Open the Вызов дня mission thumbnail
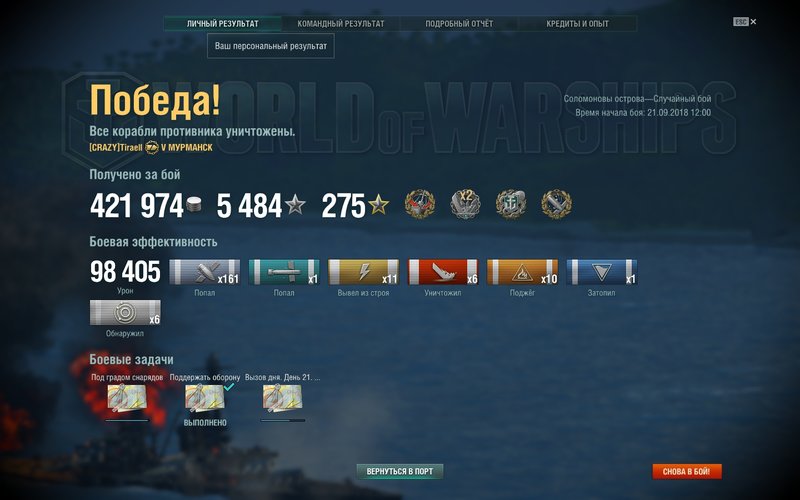The image size is (800, 500). (x=283, y=398)
